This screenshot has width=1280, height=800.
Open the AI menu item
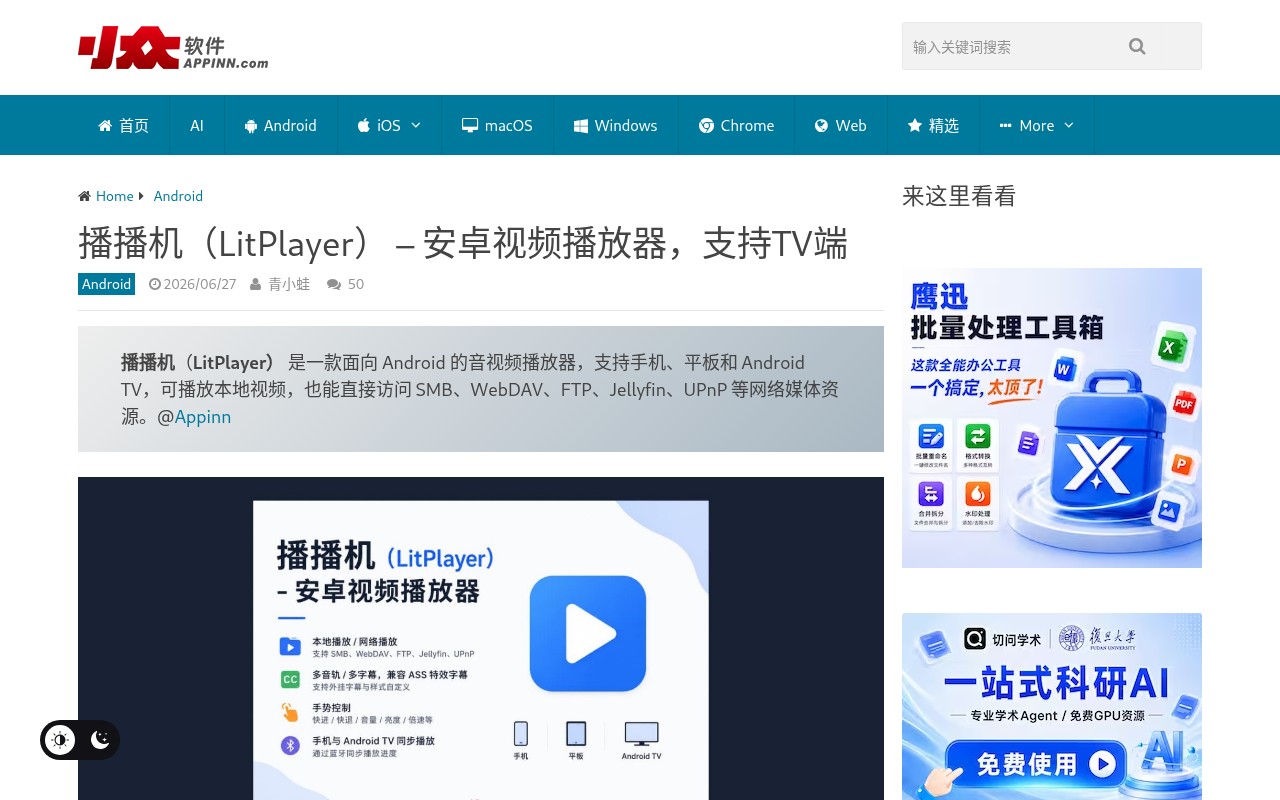(197, 125)
